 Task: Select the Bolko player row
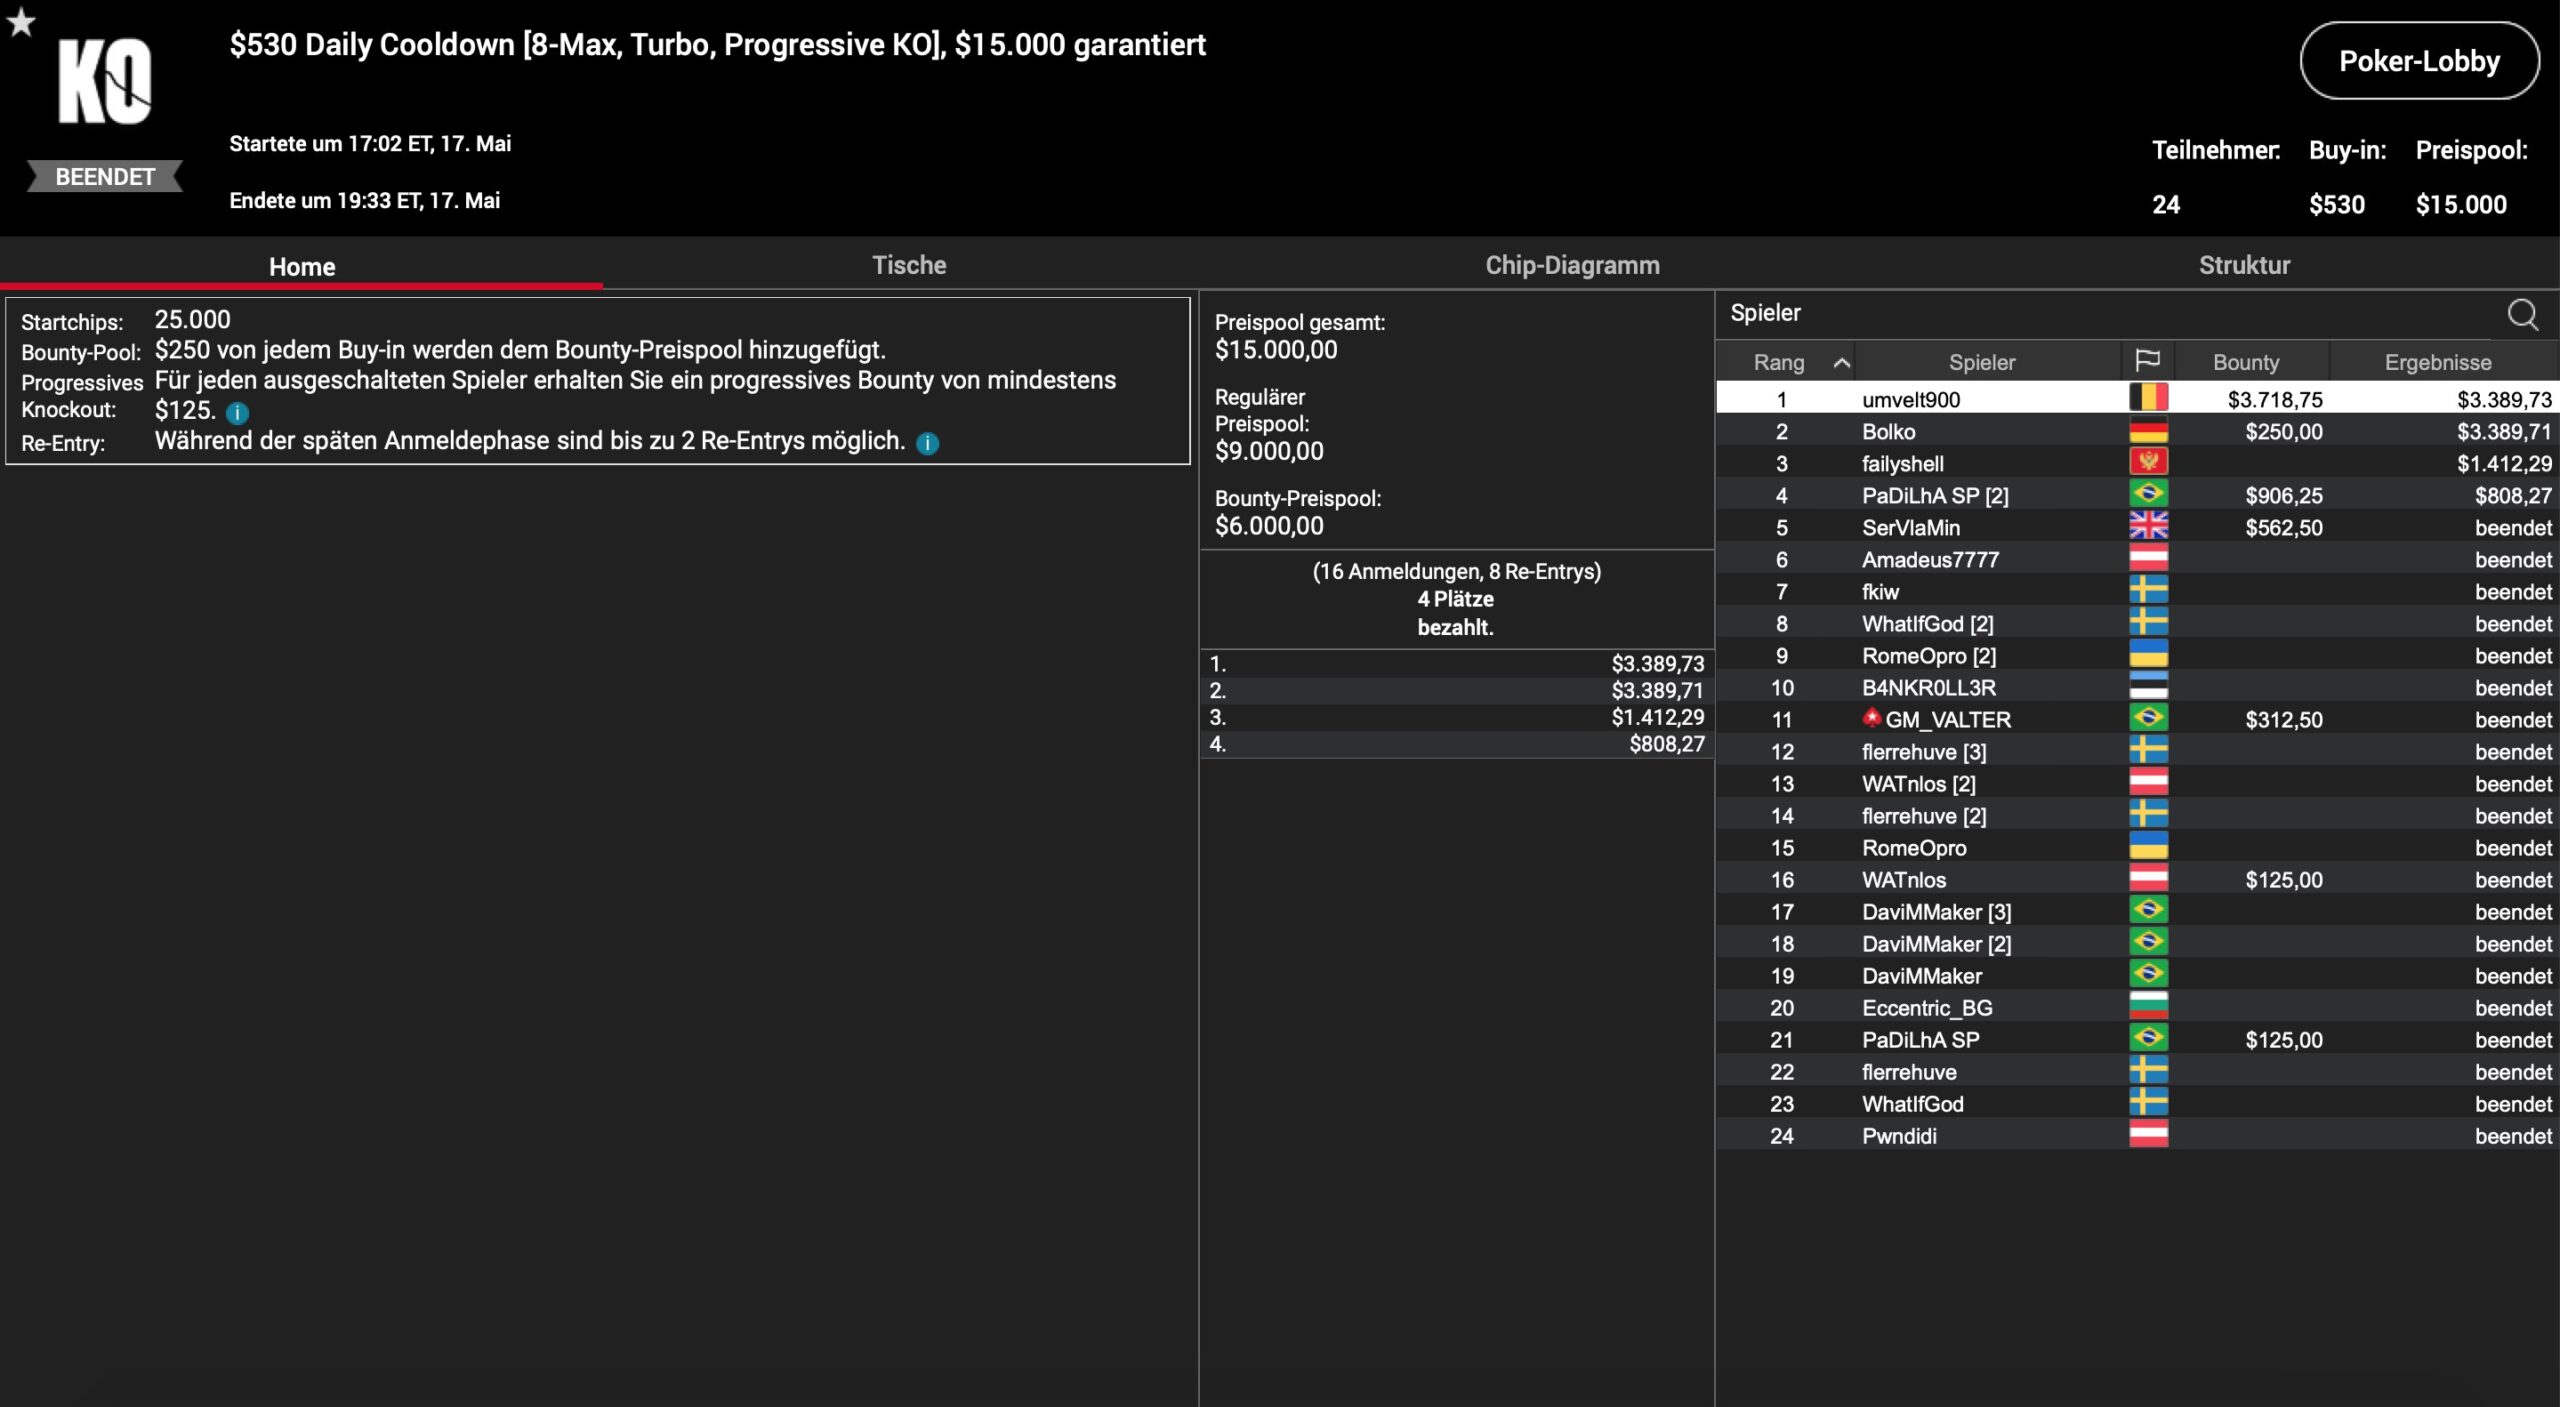1888,431
